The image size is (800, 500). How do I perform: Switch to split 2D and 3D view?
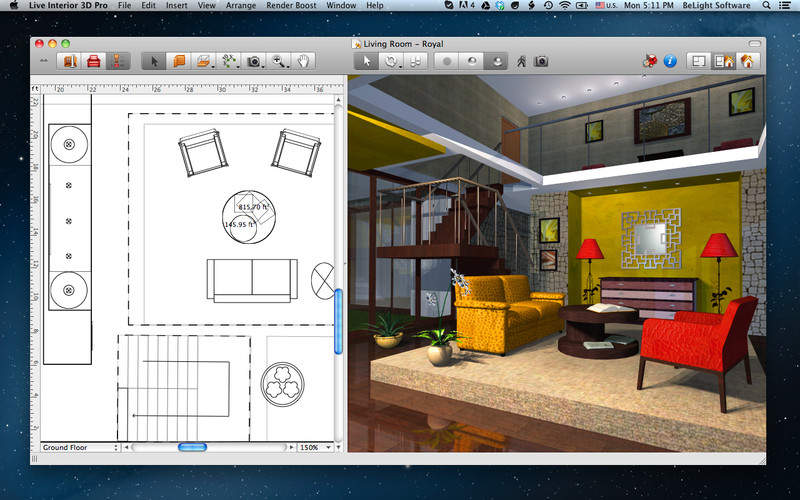(x=723, y=61)
